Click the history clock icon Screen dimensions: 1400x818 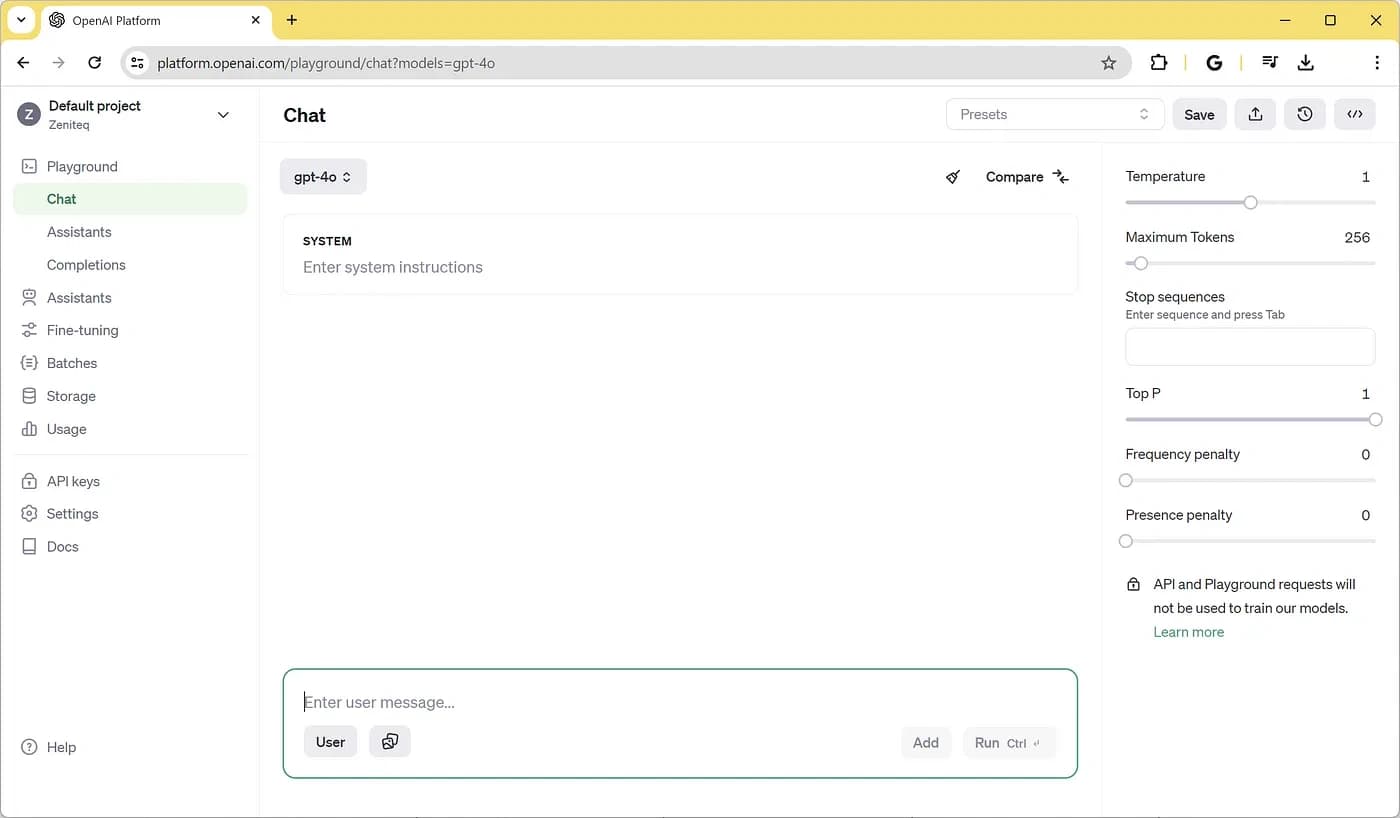(1305, 114)
